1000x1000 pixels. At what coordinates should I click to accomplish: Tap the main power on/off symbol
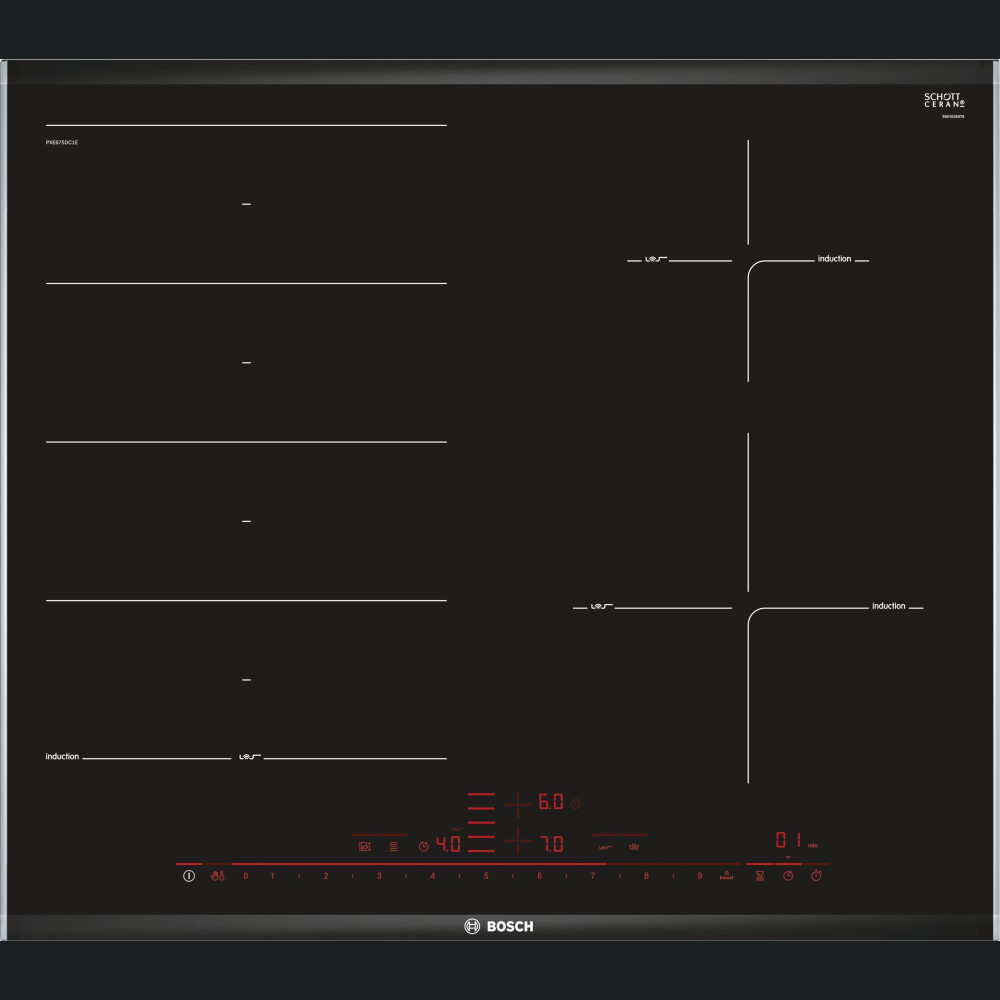click(189, 876)
